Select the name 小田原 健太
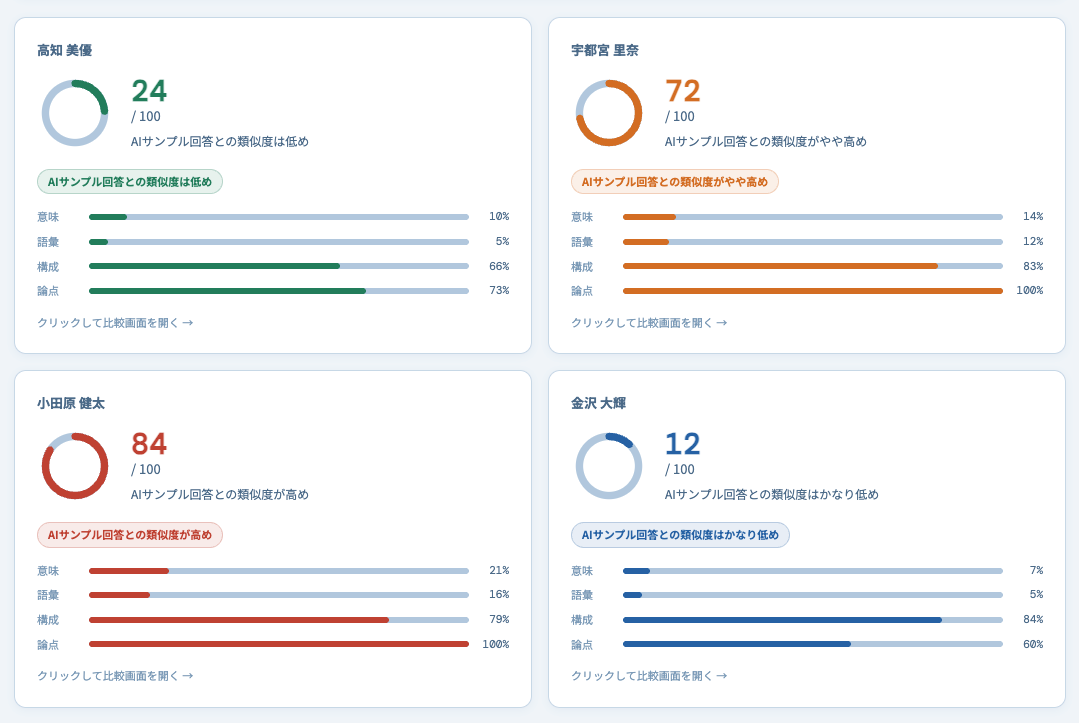Image resolution: width=1079 pixels, height=723 pixels. (71, 404)
